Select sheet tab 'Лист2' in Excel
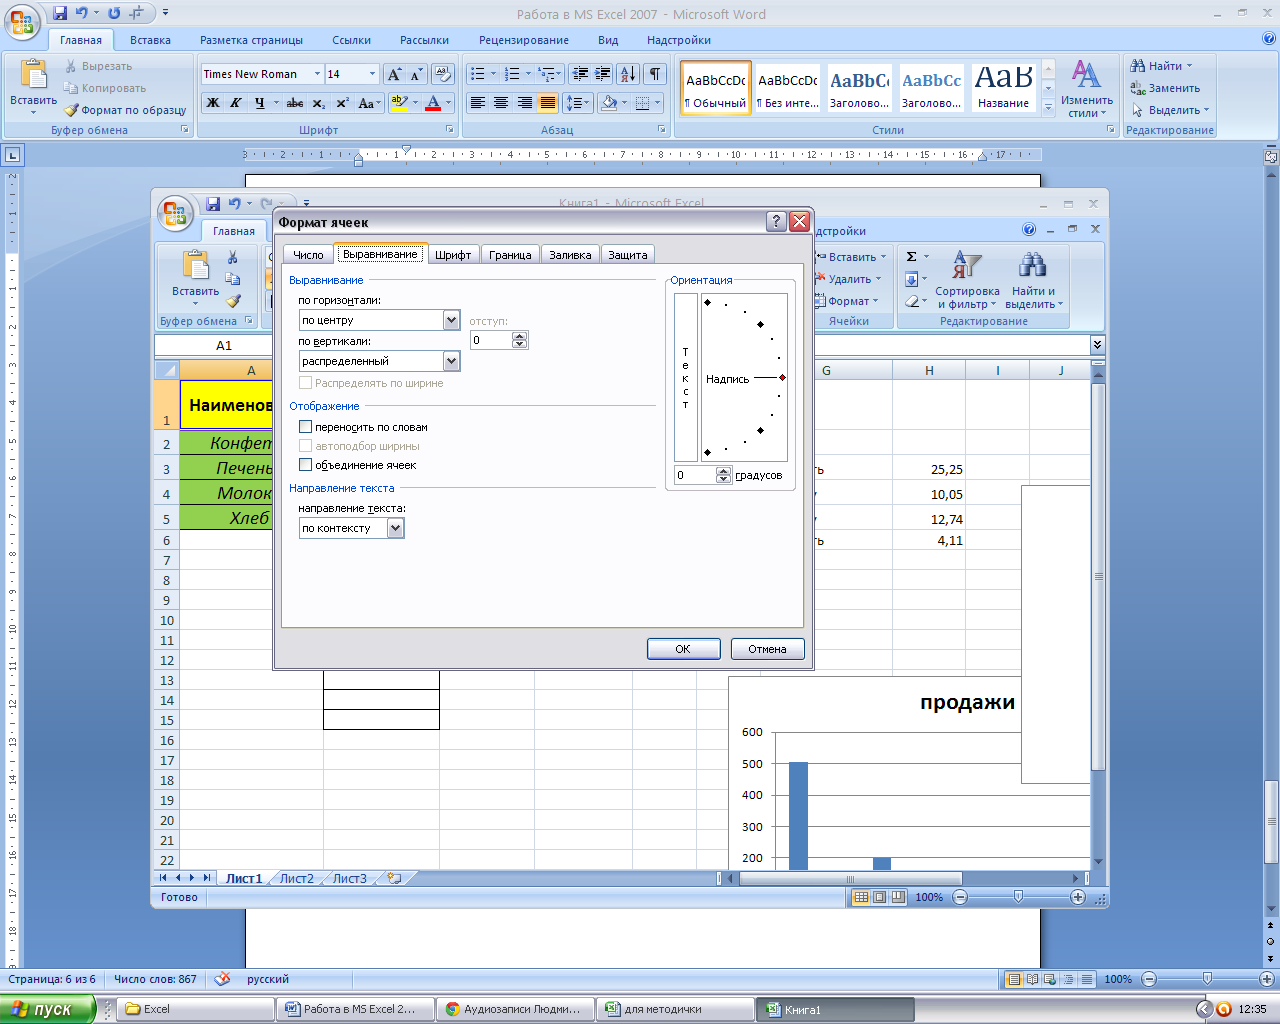 pyautogui.click(x=296, y=879)
